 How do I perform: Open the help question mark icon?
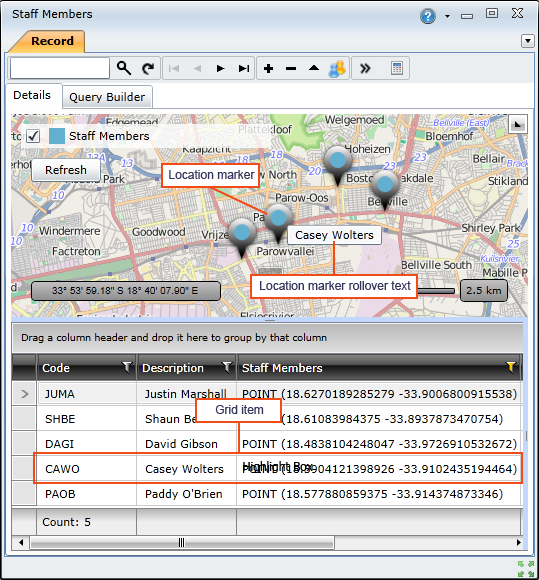pos(428,16)
